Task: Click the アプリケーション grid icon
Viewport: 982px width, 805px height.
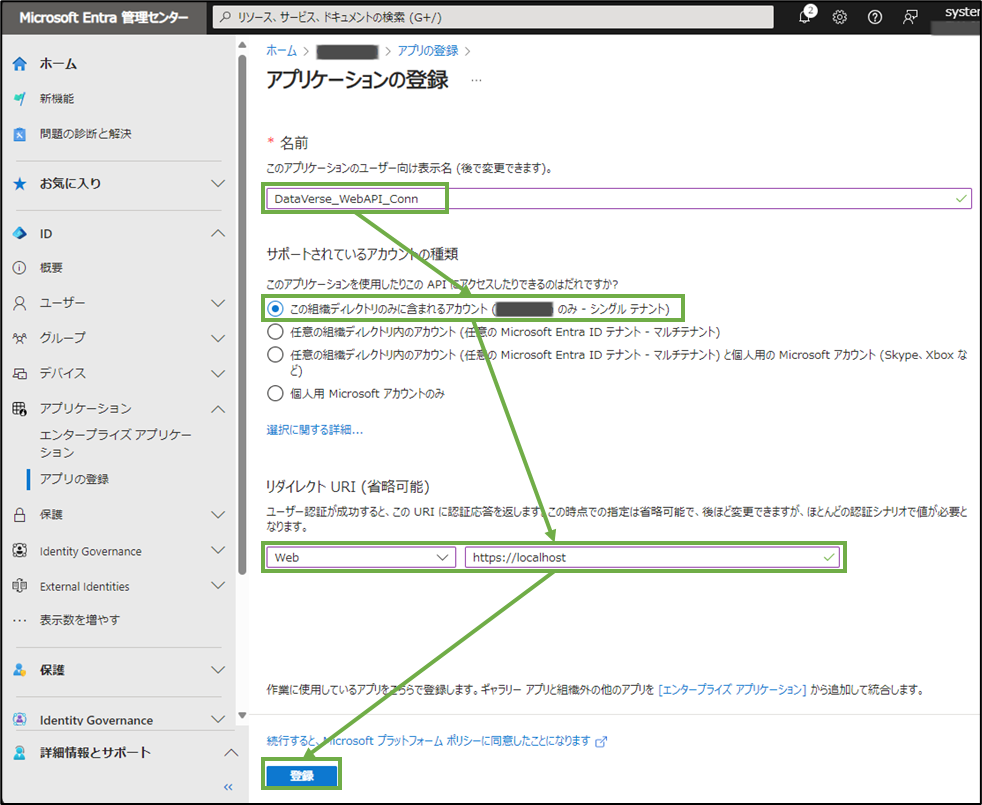Action: [20, 409]
